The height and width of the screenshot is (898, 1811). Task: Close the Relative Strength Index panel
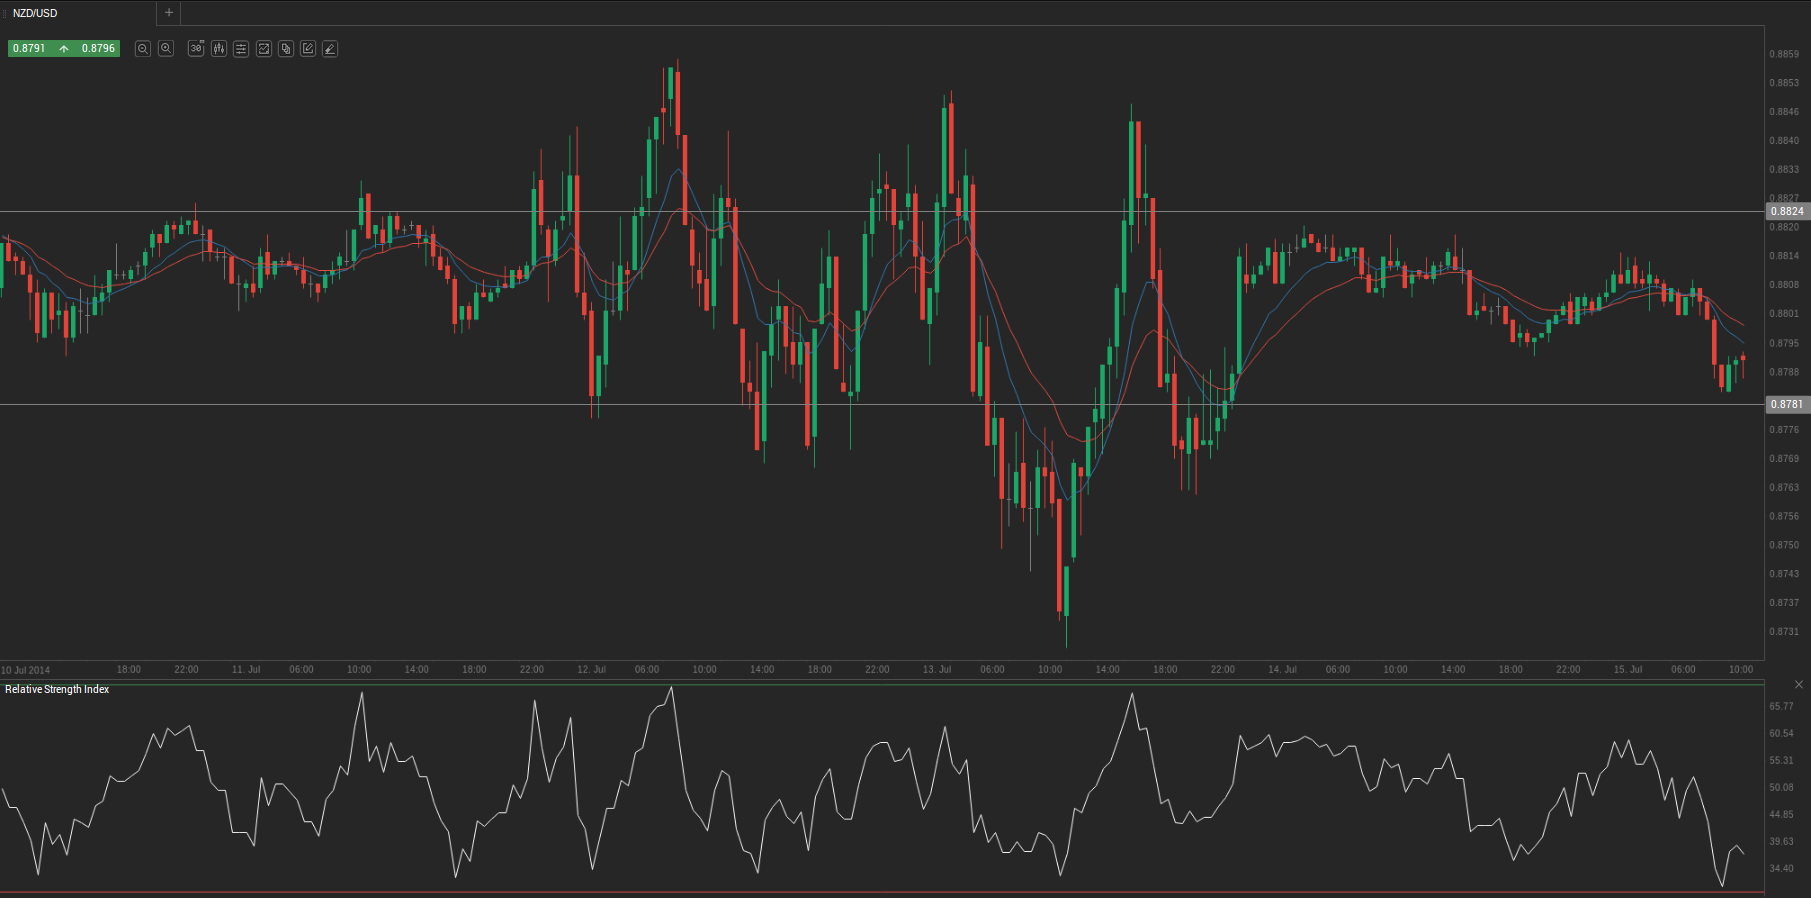1799,685
